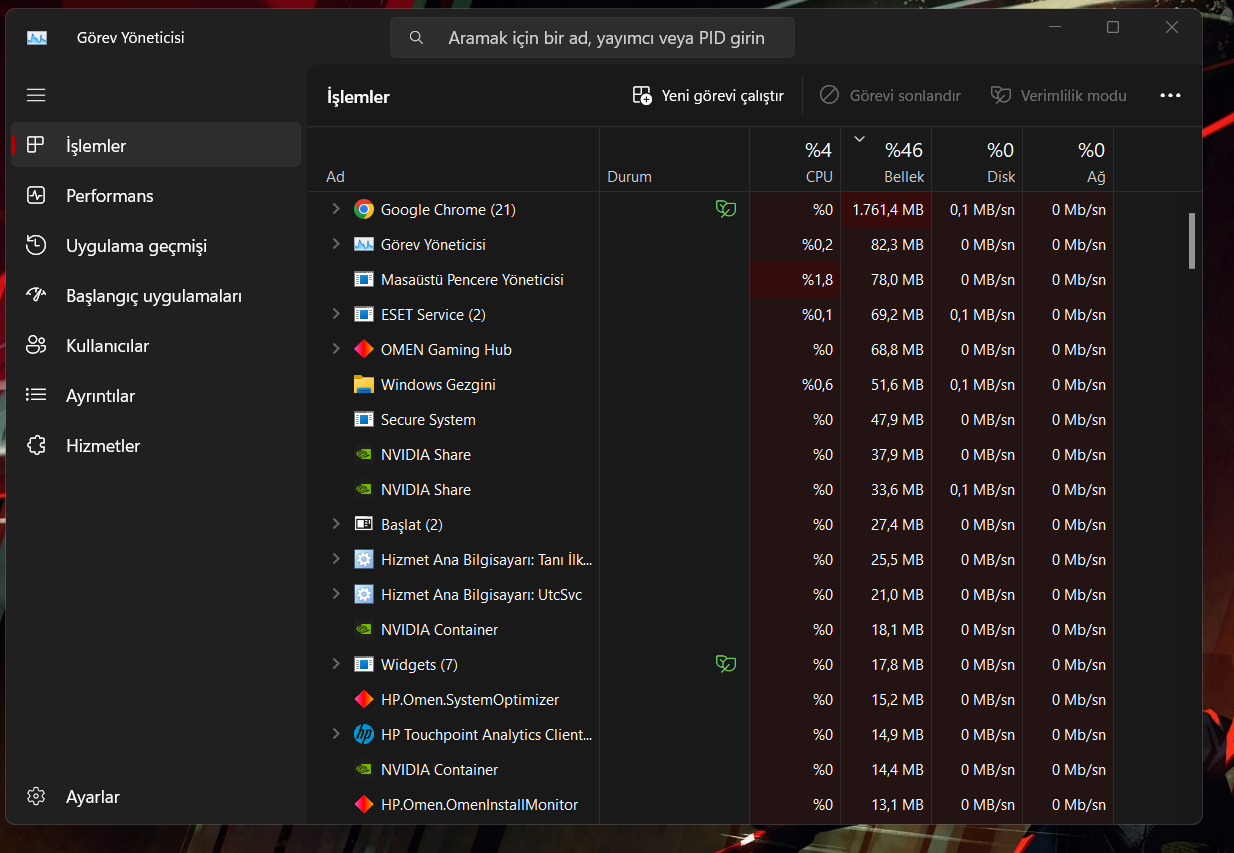
Task: Open the Ayrıntılar tab
Action: (156, 396)
